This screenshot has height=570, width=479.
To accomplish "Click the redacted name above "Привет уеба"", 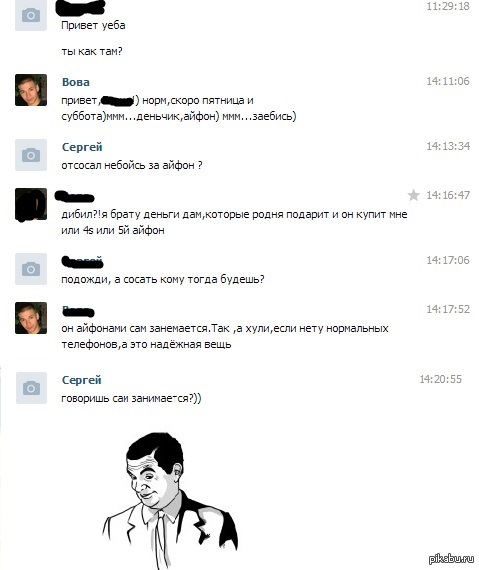I will click(80, 8).
